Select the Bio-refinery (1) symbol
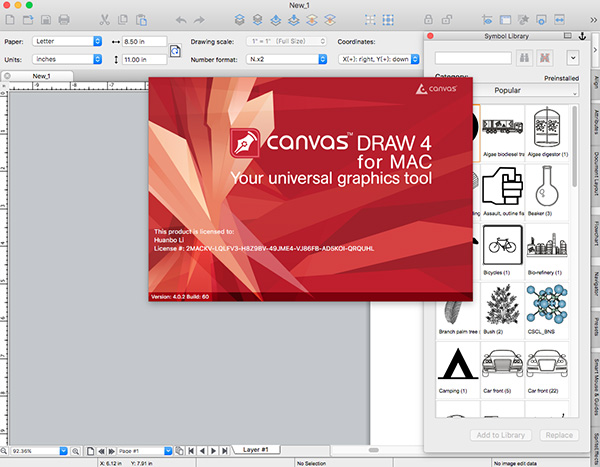The width and height of the screenshot is (600, 467). coord(547,250)
